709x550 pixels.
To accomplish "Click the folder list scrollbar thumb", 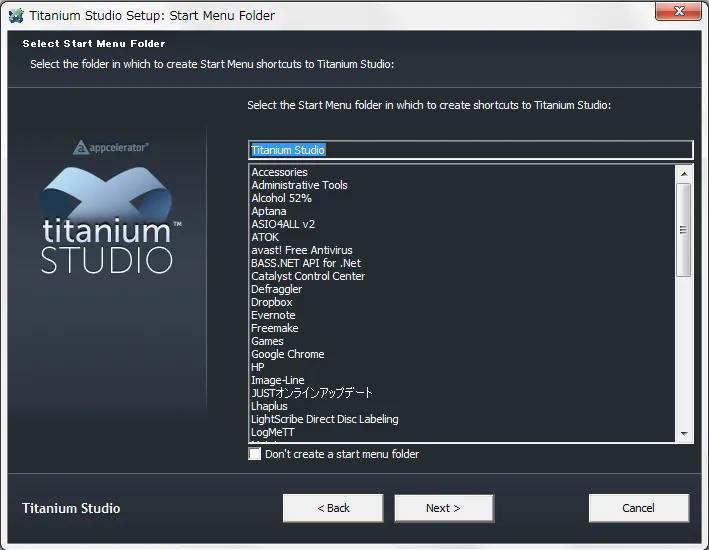I will [684, 229].
